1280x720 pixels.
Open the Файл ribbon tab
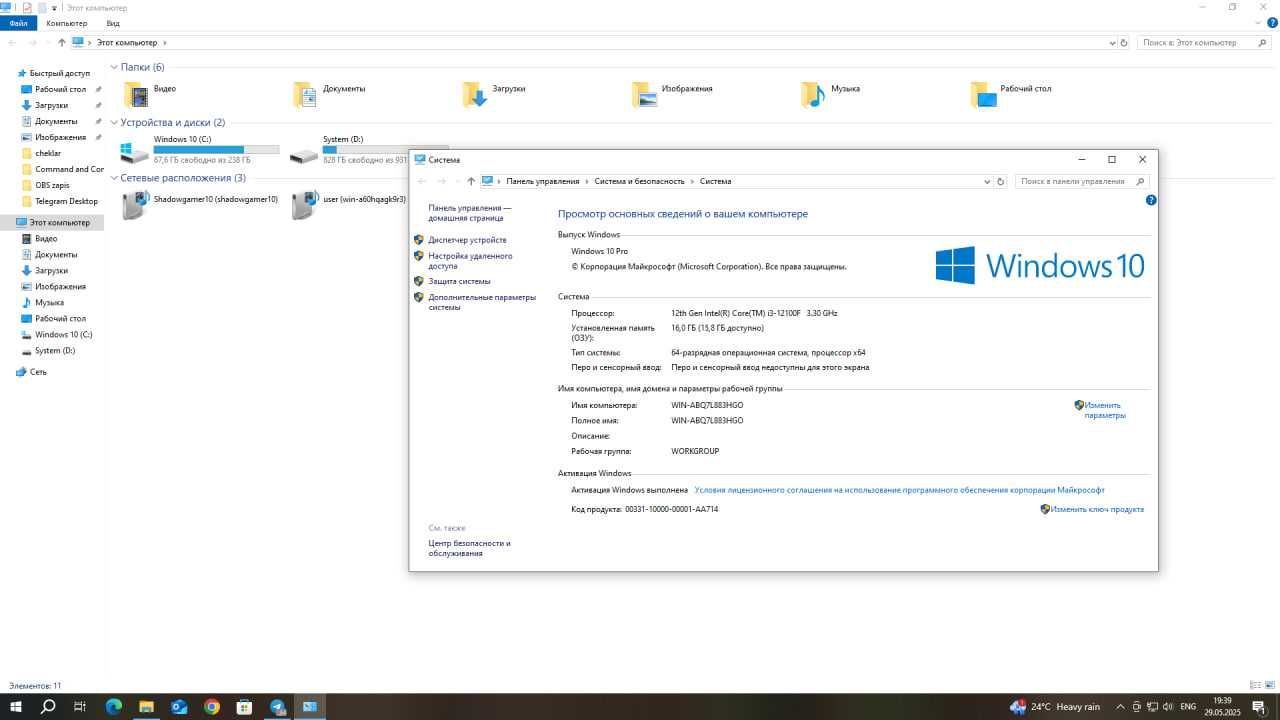click(x=18, y=23)
